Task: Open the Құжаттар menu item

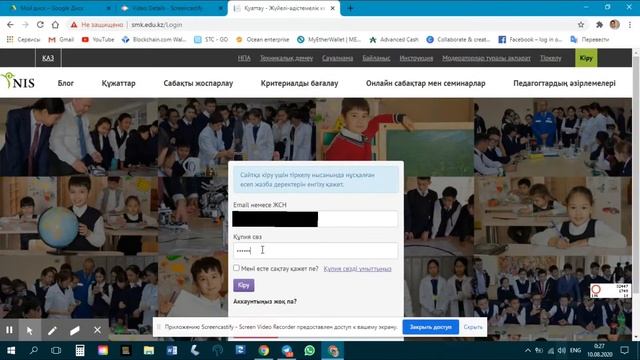Action: click(118, 83)
